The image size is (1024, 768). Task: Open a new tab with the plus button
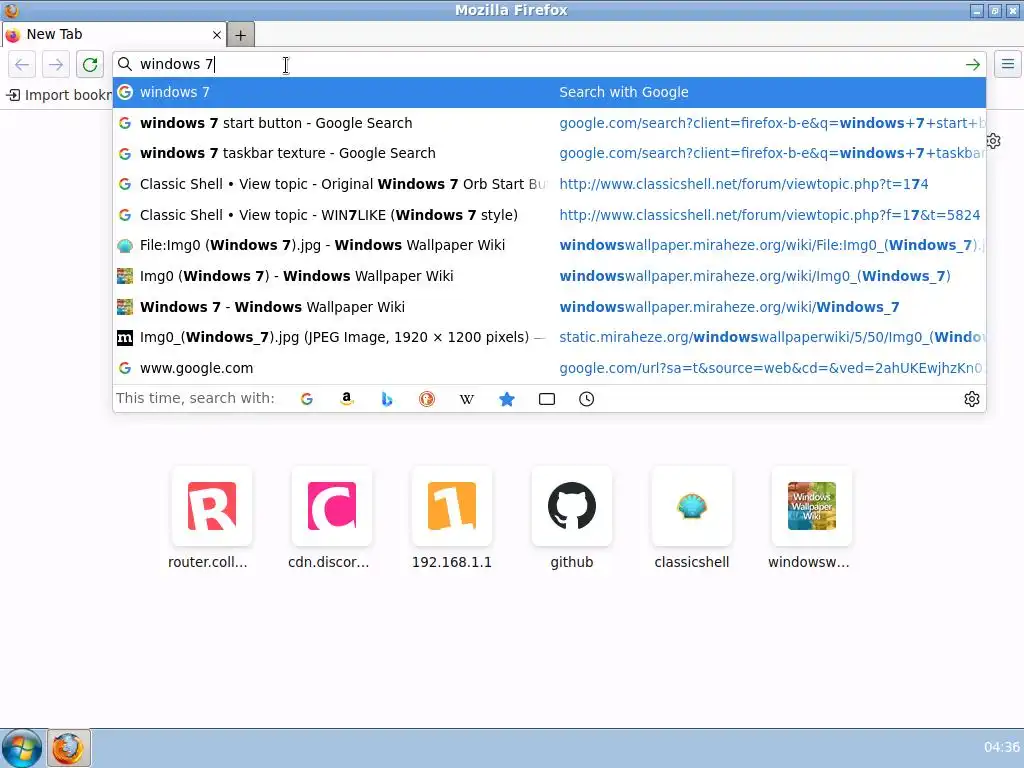(x=240, y=35)
